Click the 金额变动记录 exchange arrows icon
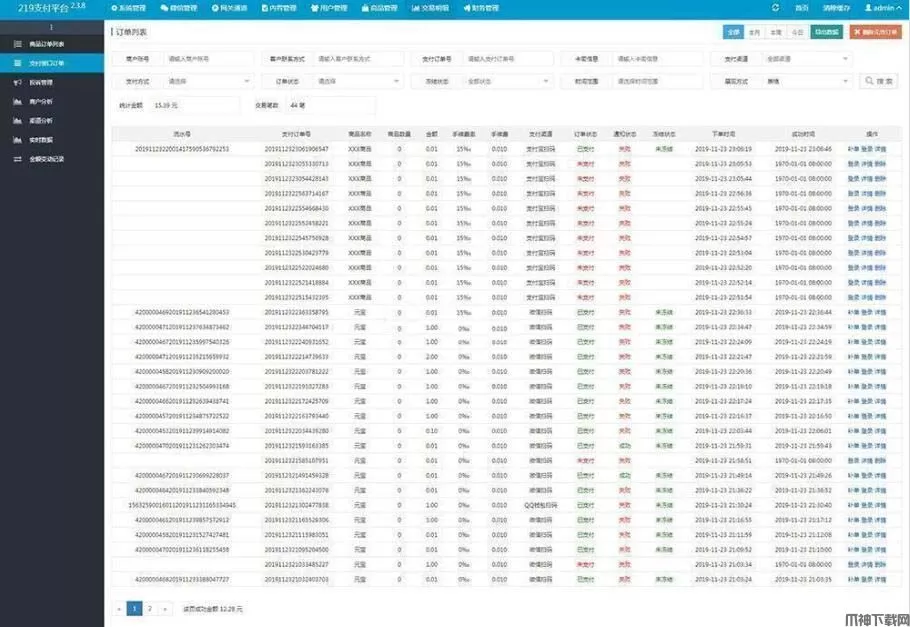This screenshot has height=627, width=910. click(18, 158)
